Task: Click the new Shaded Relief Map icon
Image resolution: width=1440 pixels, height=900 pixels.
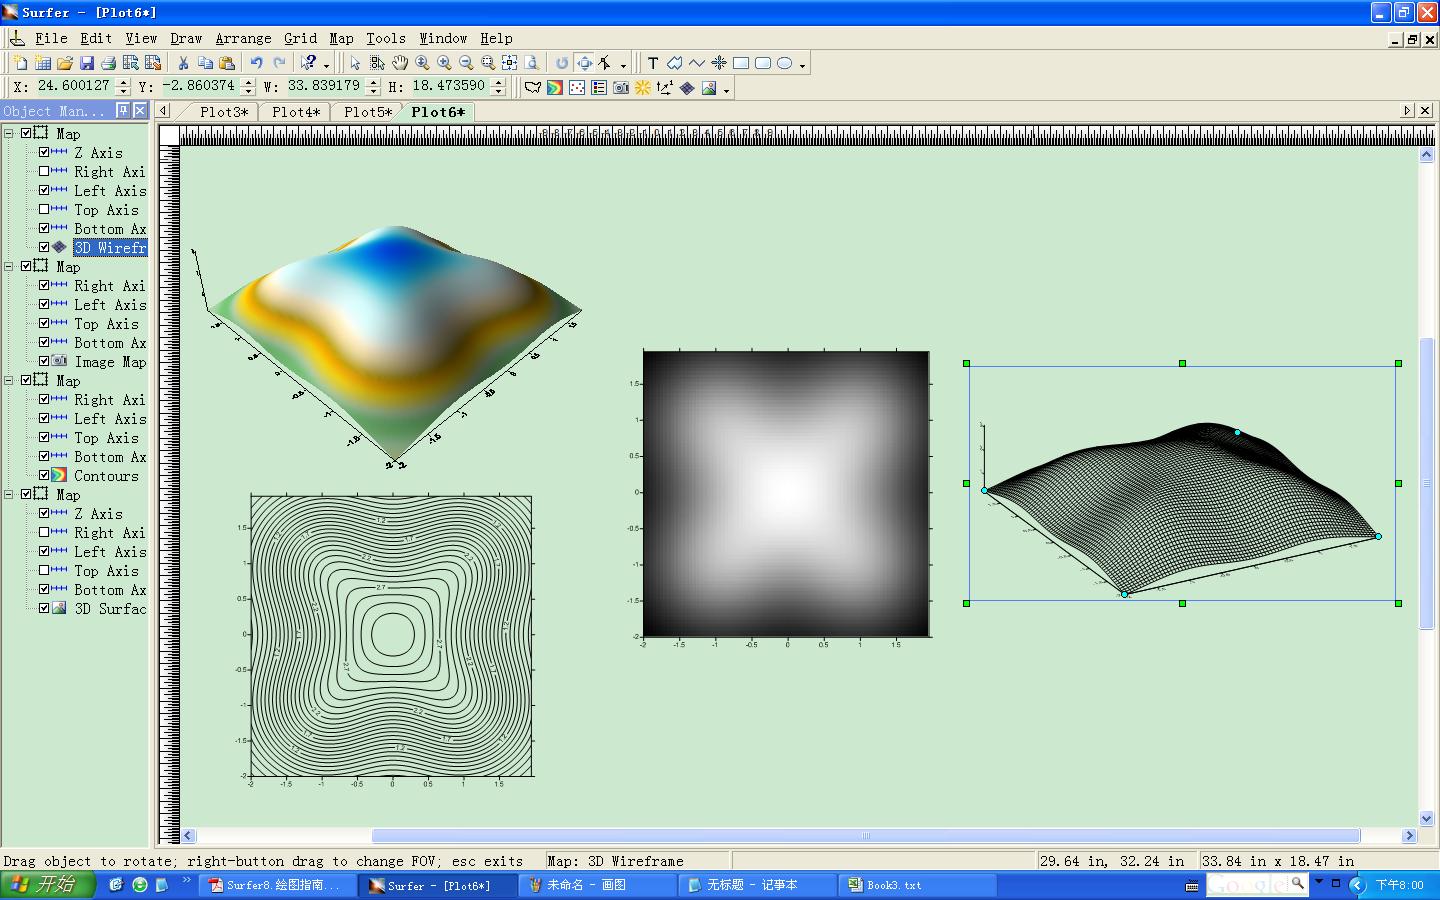Action: tap(643, 88)
